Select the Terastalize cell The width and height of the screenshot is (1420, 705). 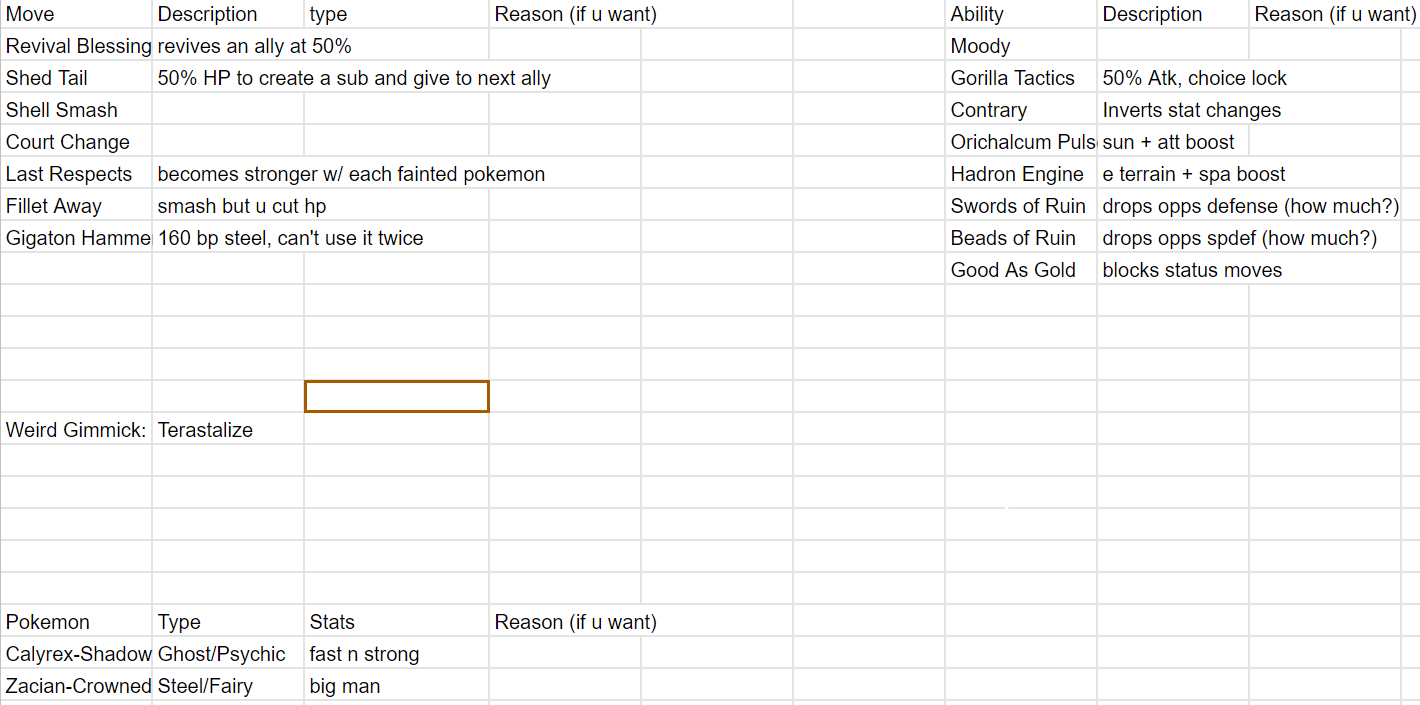pyautogui.click(x=228, y=430)
